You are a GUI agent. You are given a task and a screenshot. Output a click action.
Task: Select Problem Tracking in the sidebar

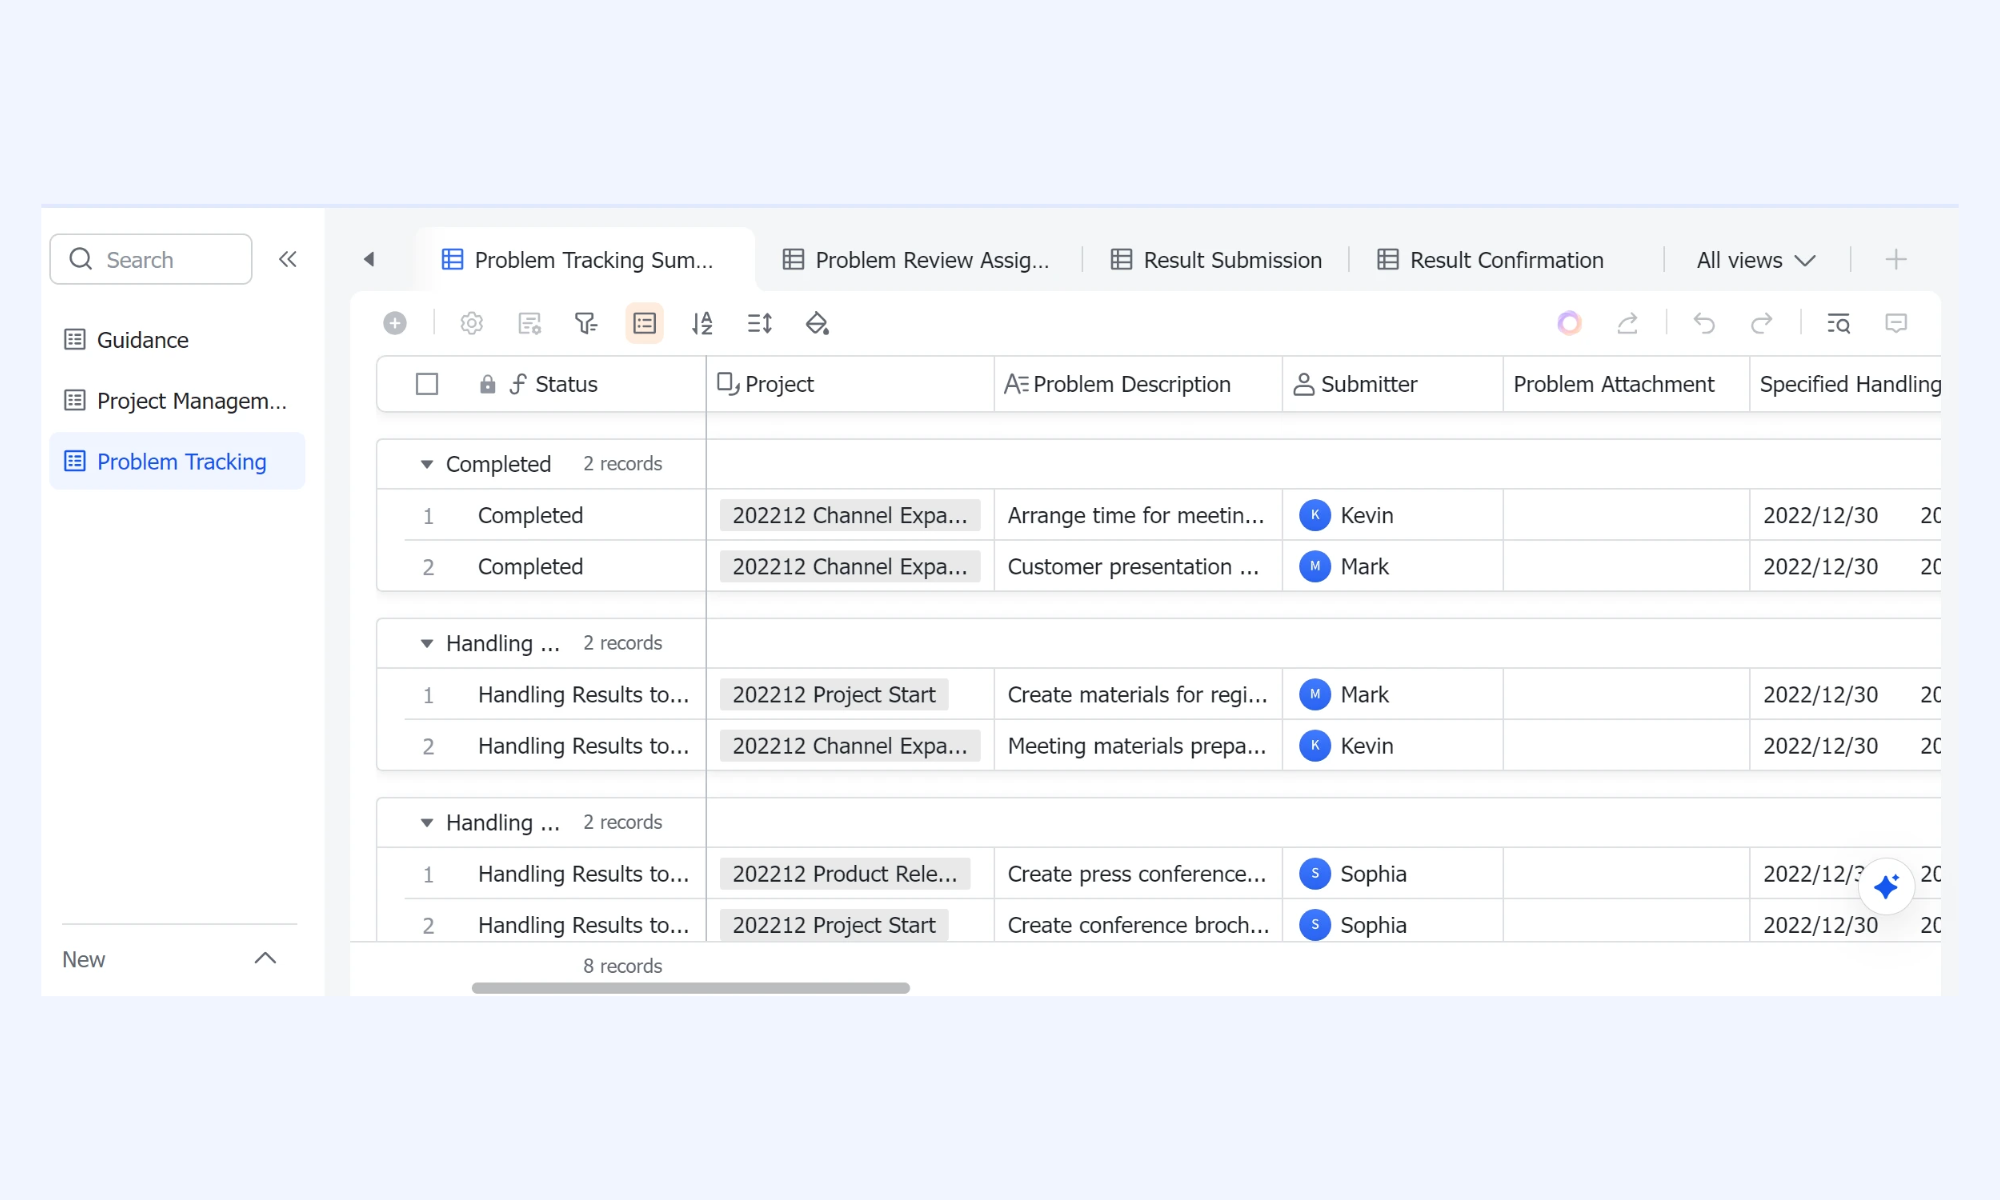[x=177, y=461]
